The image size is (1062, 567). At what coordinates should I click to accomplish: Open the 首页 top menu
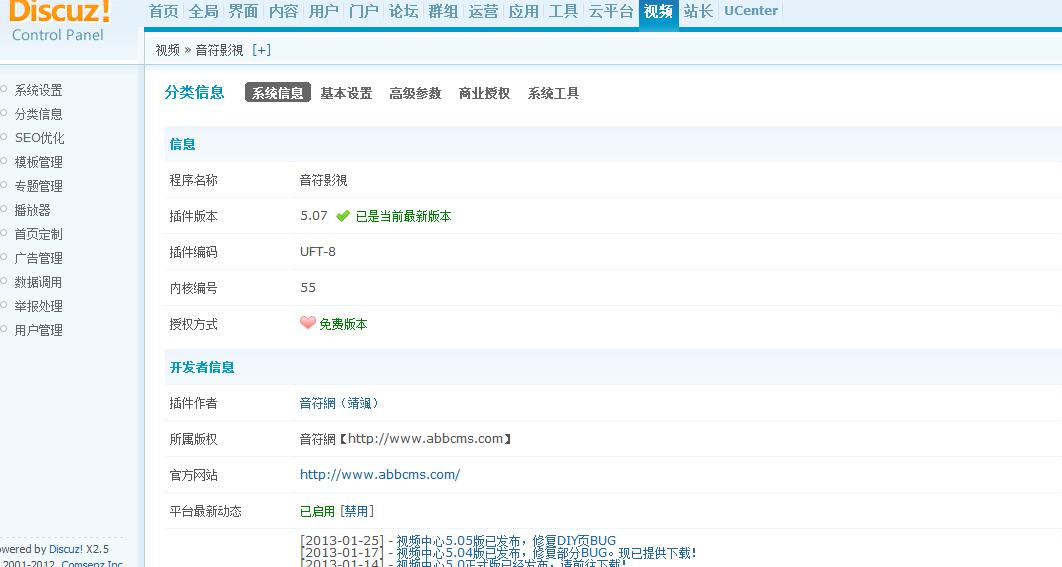pyautogui.click(x=163, y=12)
